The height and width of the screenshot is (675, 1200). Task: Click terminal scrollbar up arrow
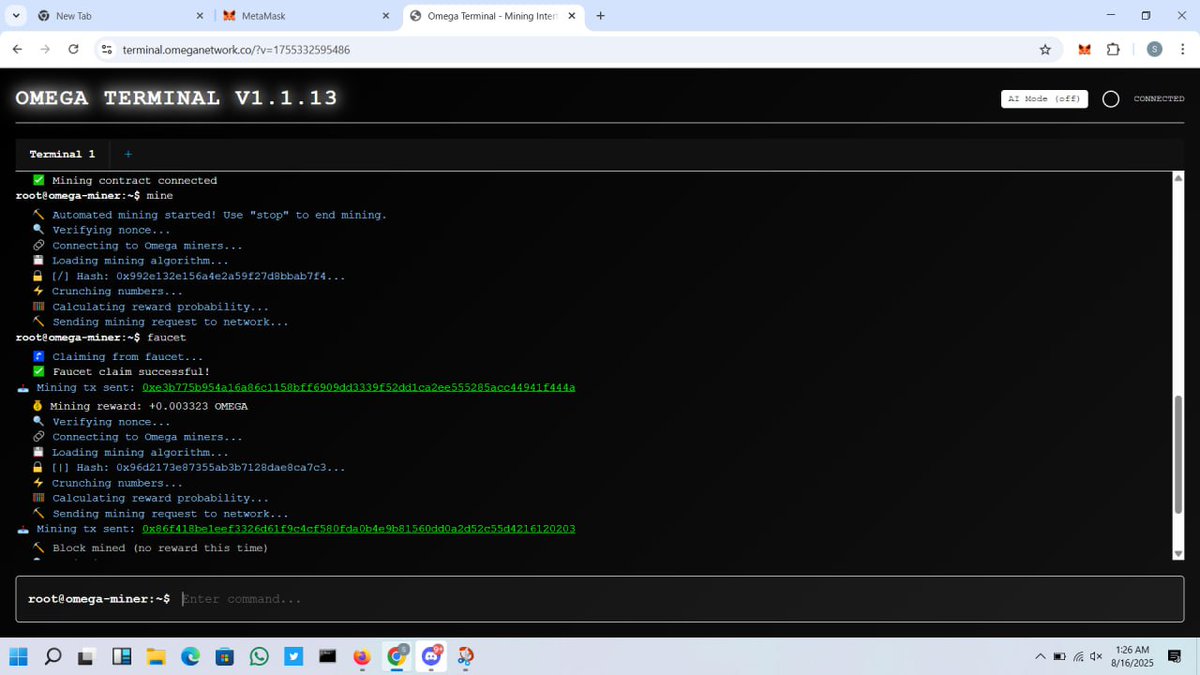1178,178
